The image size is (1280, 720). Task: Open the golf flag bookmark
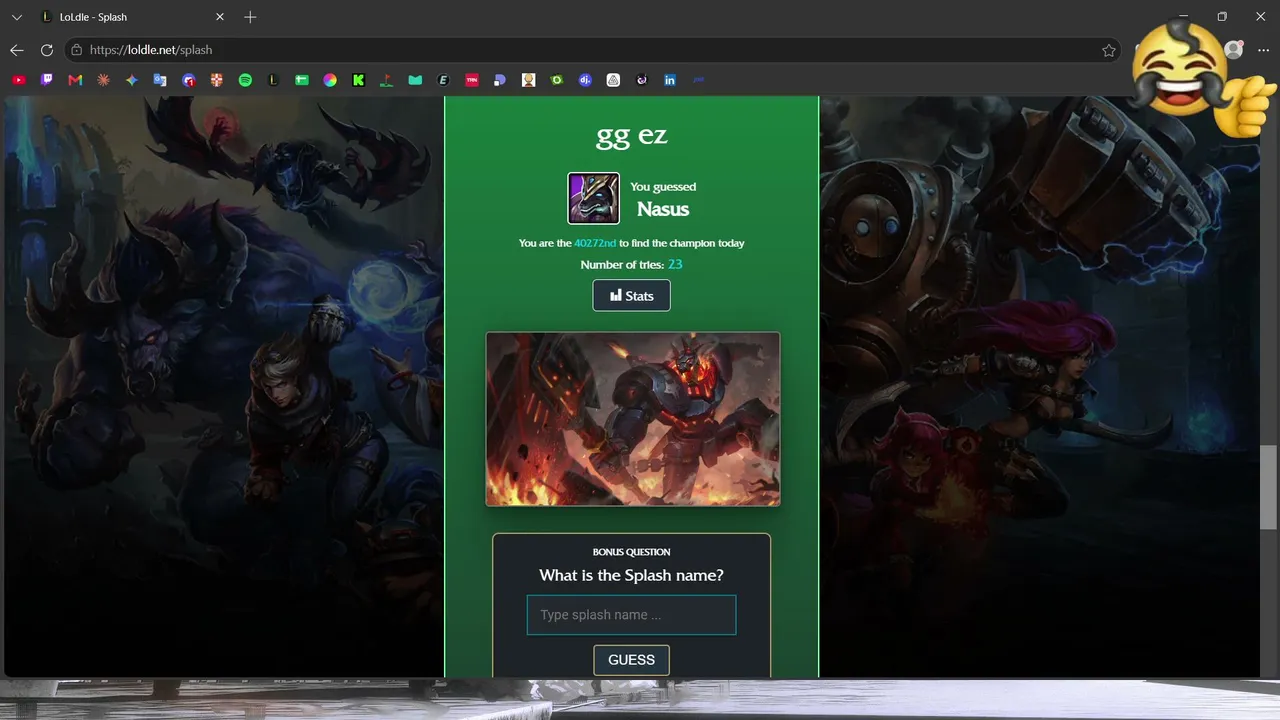(386, 80)
